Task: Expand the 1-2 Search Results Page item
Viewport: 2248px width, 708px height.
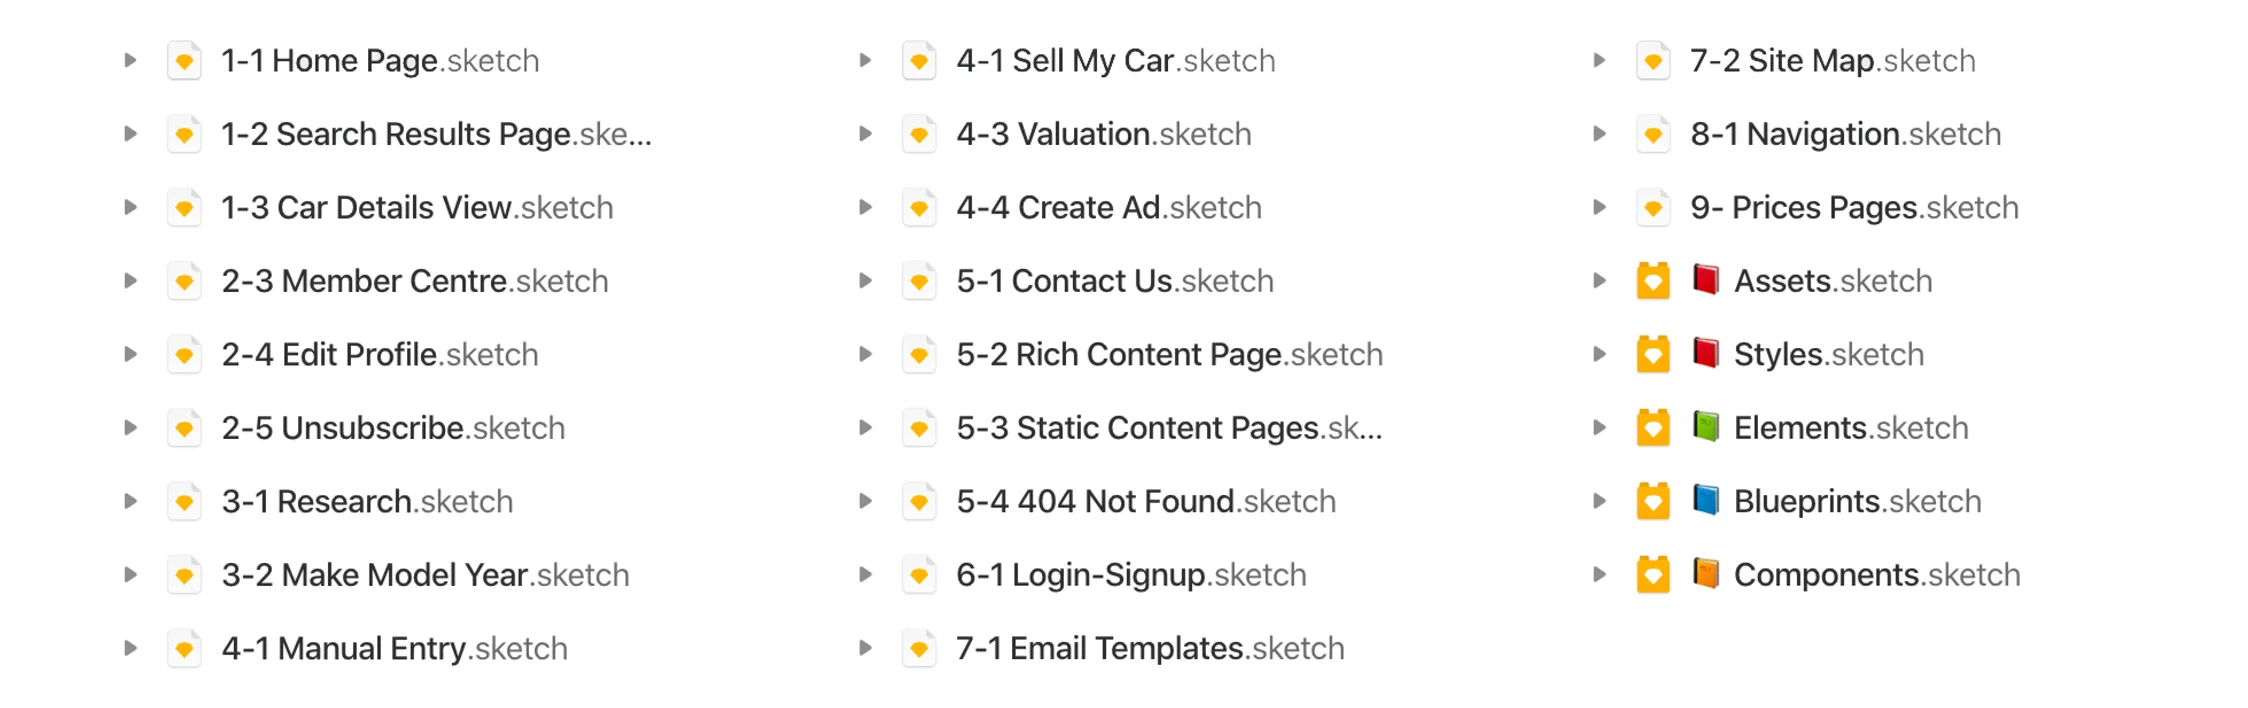Action: click(x=130, y=134)
